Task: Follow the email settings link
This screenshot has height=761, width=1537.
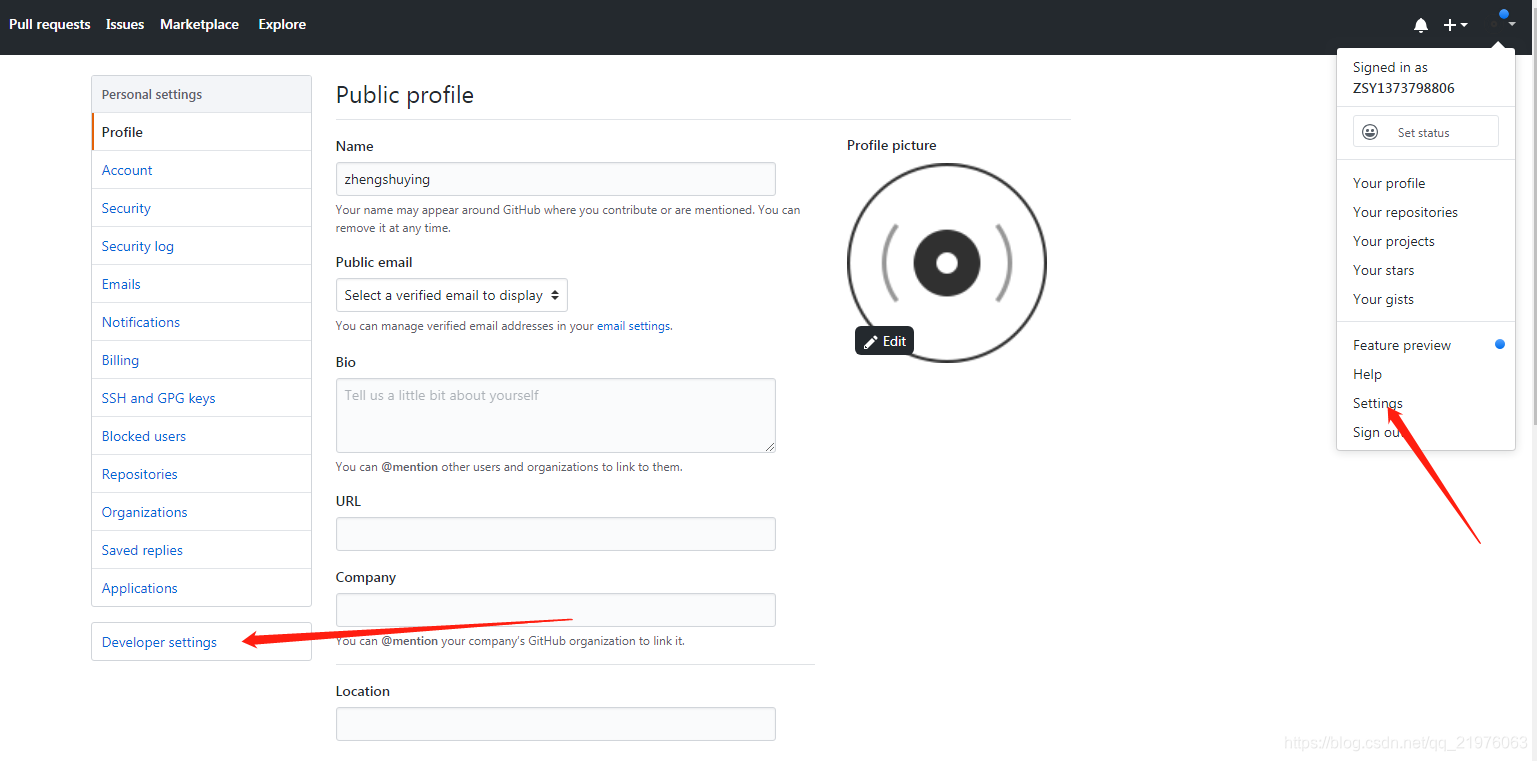Action: [633, 326]
